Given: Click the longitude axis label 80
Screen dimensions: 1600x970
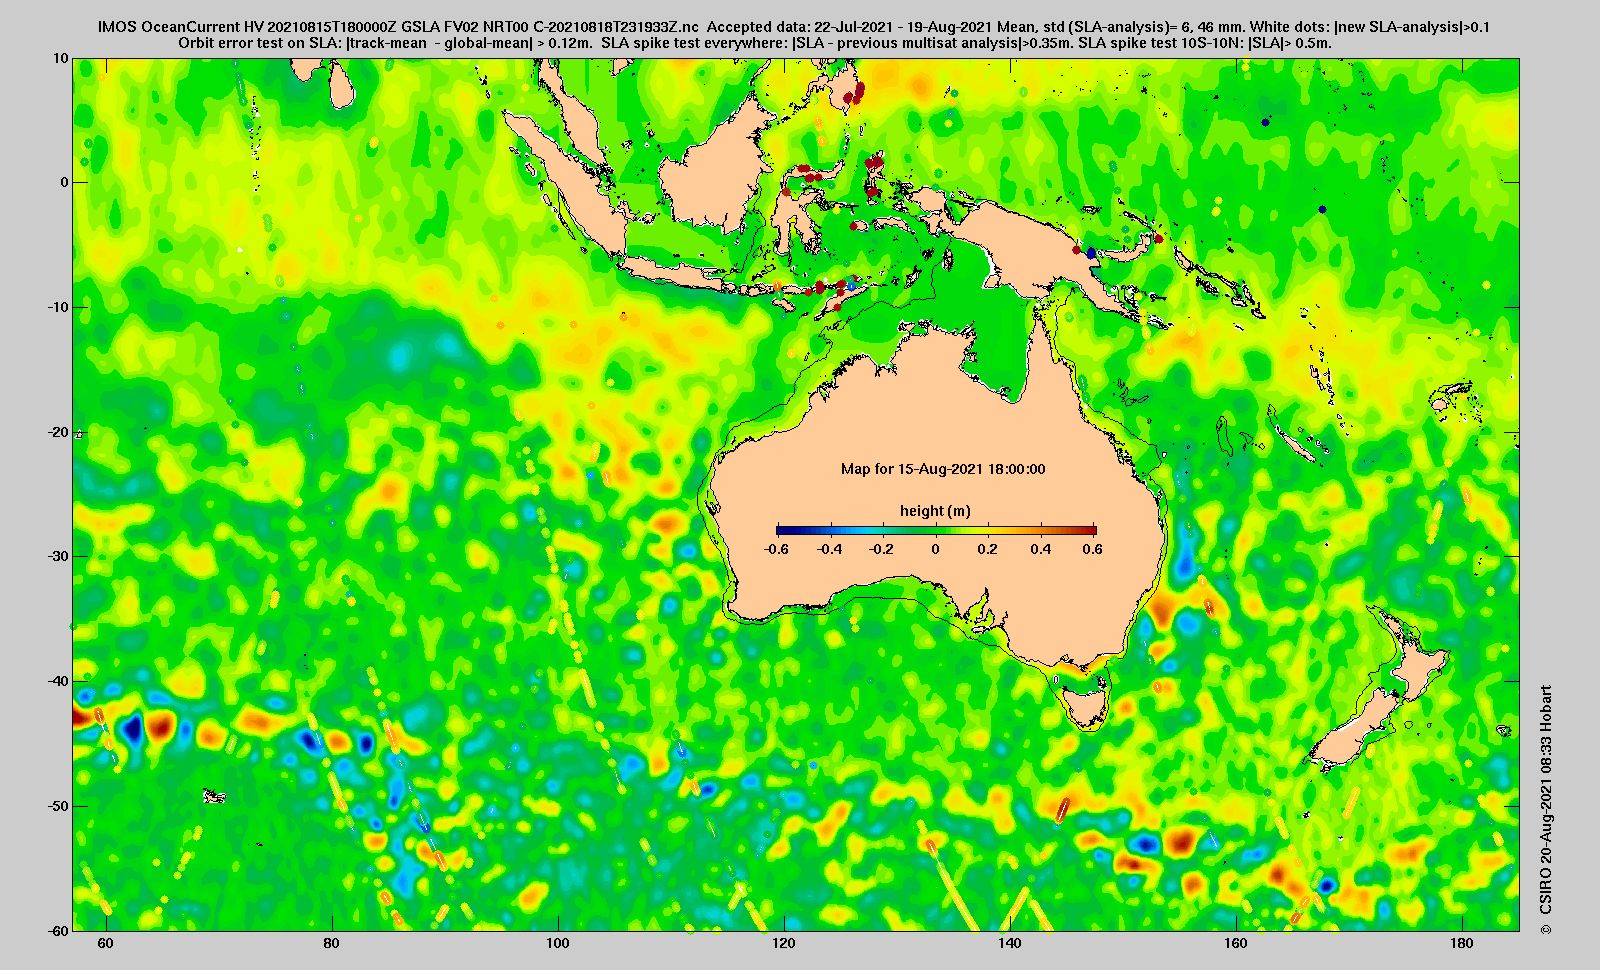Looking at the screenshot, I should point(332,943).
